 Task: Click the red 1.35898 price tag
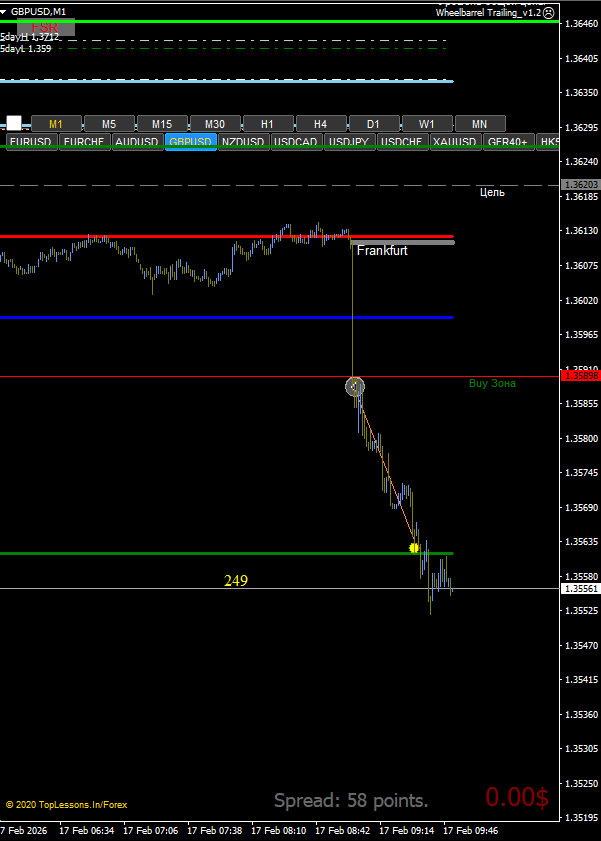click(581, 376)
